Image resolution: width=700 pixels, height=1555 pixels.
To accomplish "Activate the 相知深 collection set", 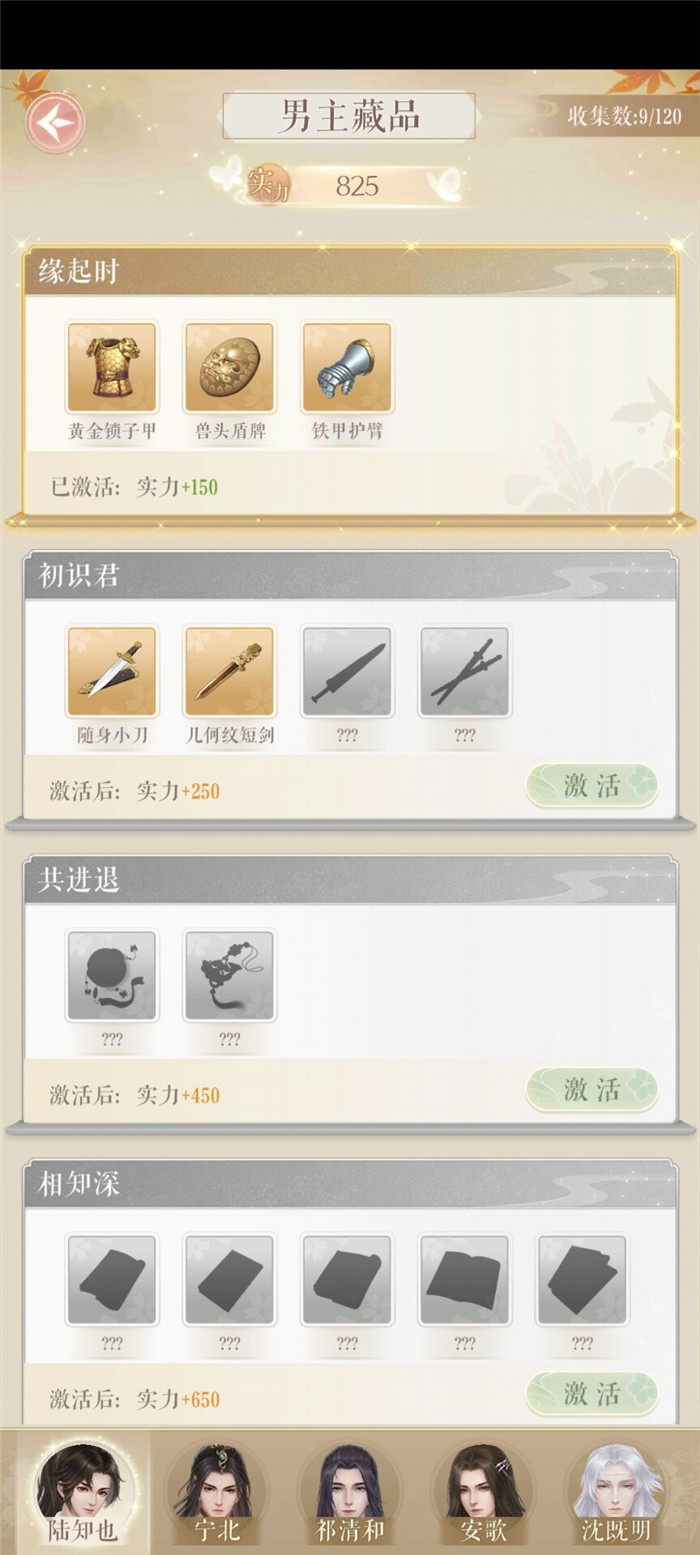I will click(592, 1394).
